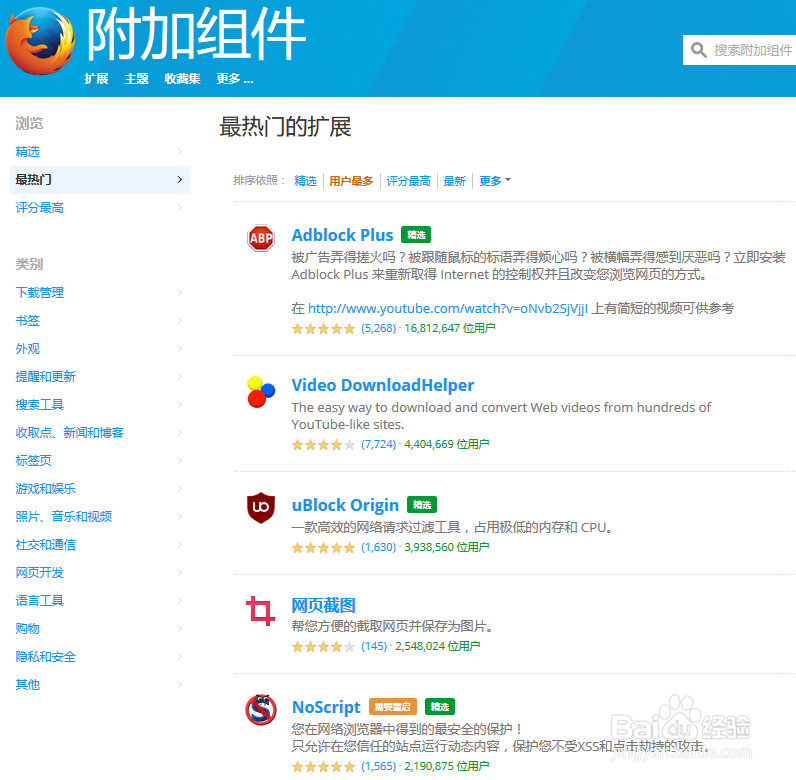Image resolution: width=796 pixels, height=780 pixels.
Task: Open the 提醒和更新 category
Action: pyautogui.click(x=45, y=376)
